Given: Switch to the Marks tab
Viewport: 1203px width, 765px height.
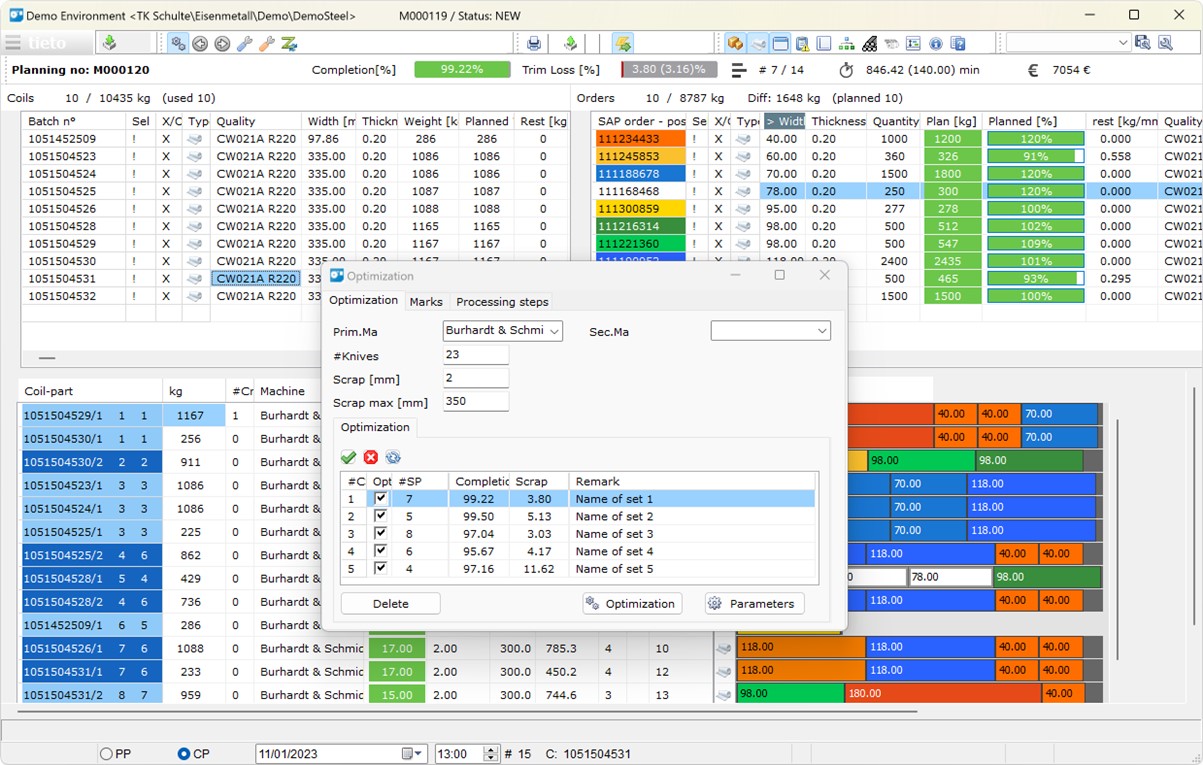Looking at the screenshot, I should (x=426, y=302).
